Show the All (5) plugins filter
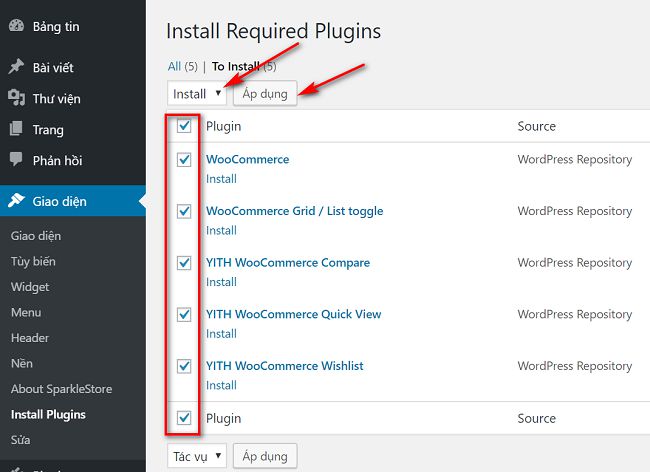The image size is (650, 472). pos(183,66)
